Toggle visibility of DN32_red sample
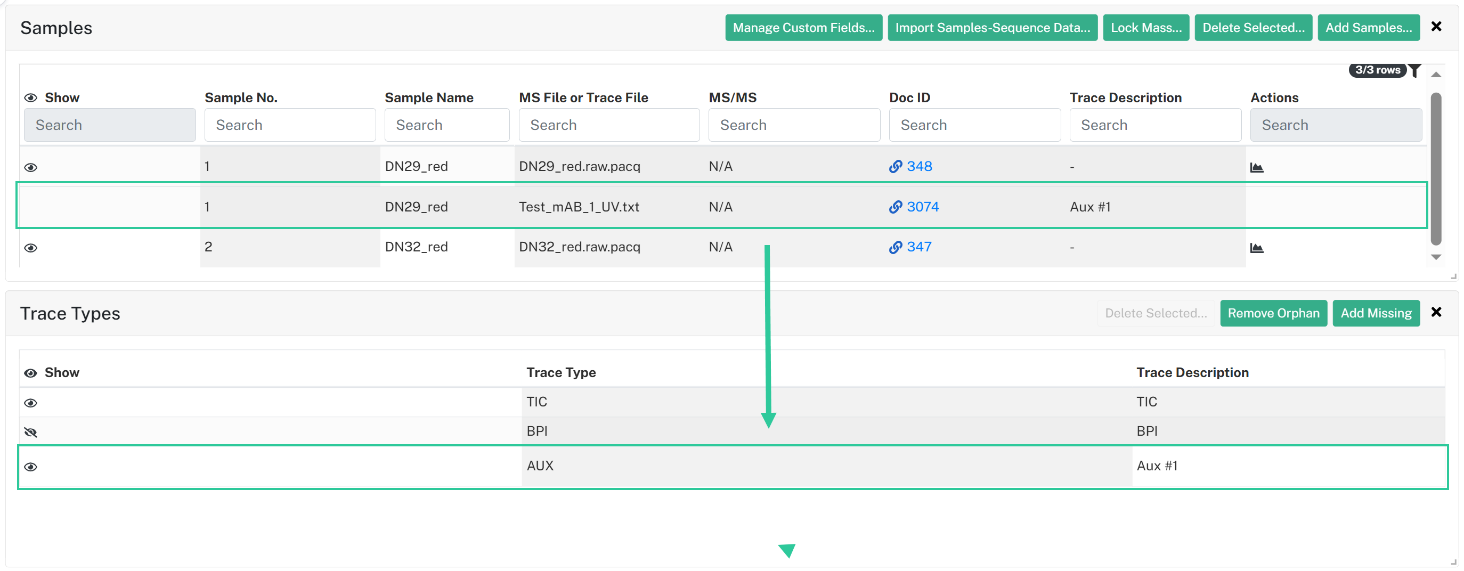 point(31,247)
